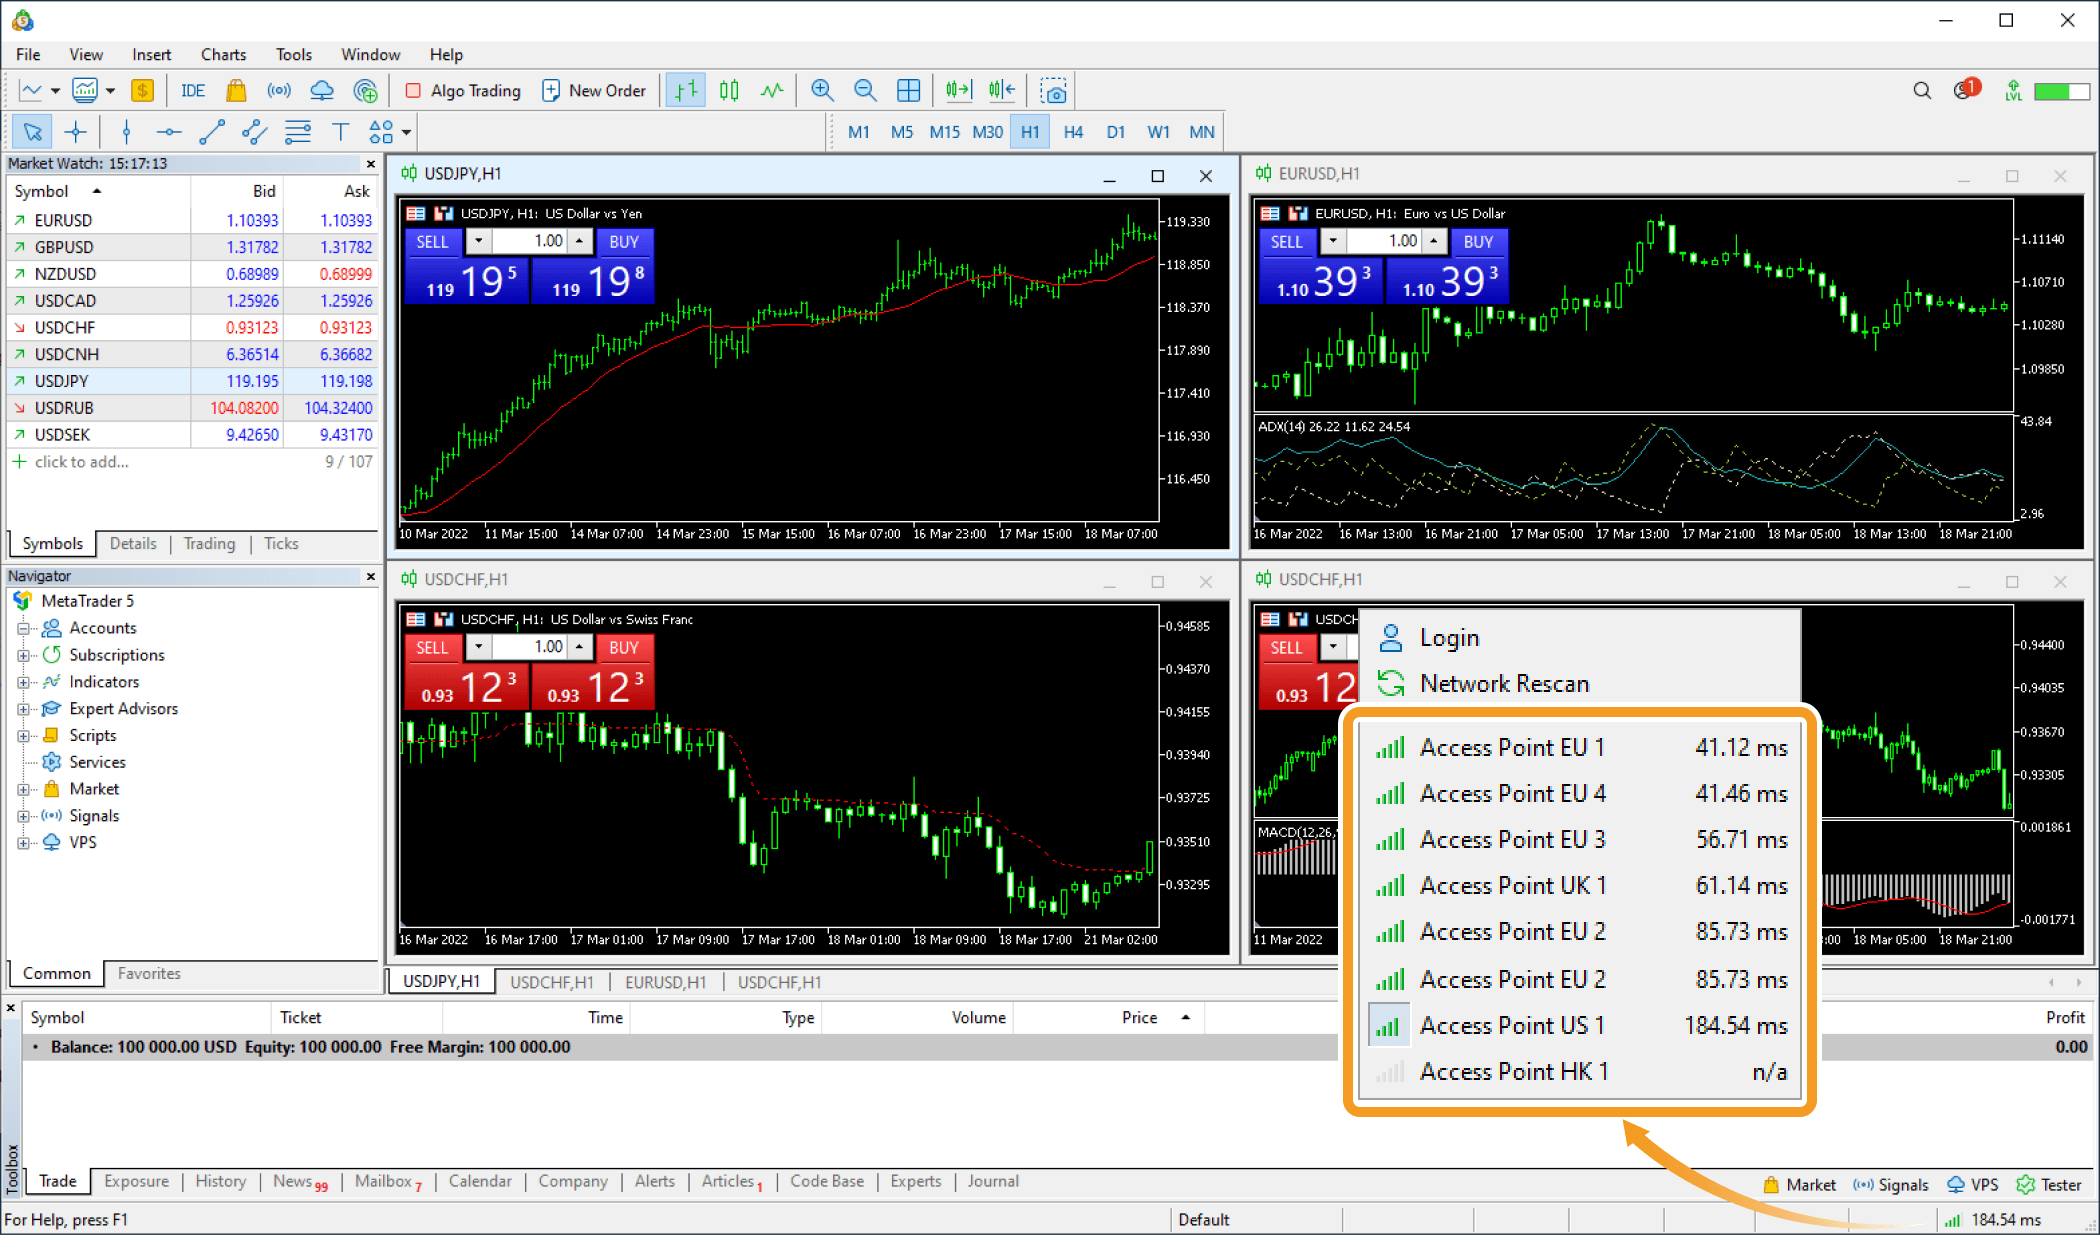Switch chart to line chart mode
This screenshot has height=1244, width=2100.
pos(771,91)
